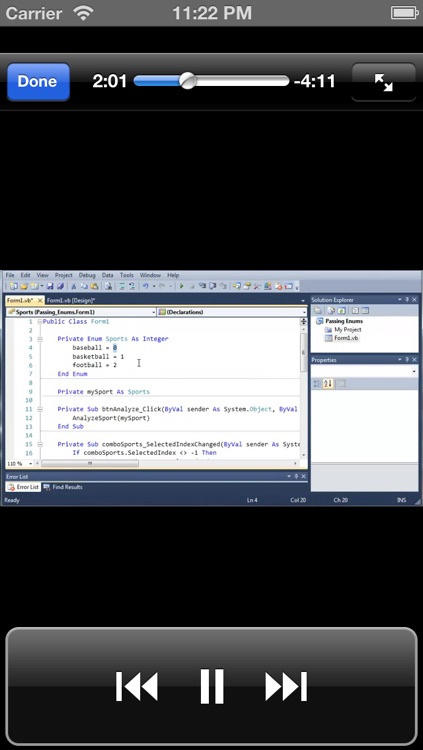Click the Cut scissors icon

[x=74, y=286]
